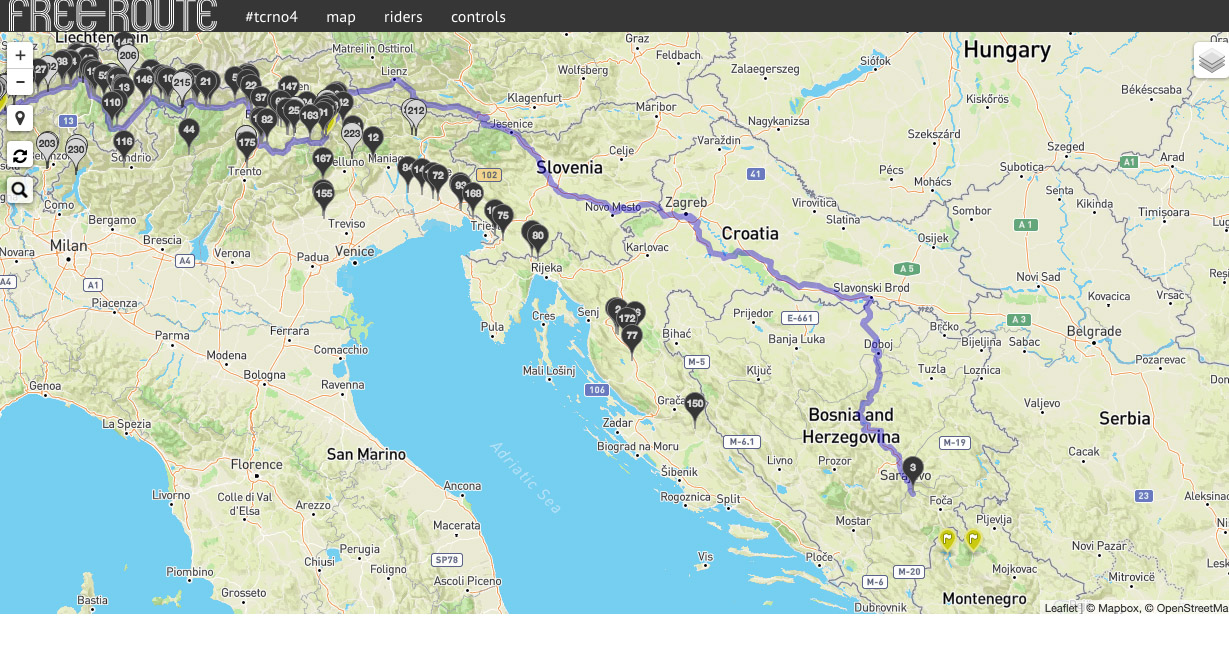Switch to the map page
This screenshot has height=651, width=1229.
[x=340, y=17]
